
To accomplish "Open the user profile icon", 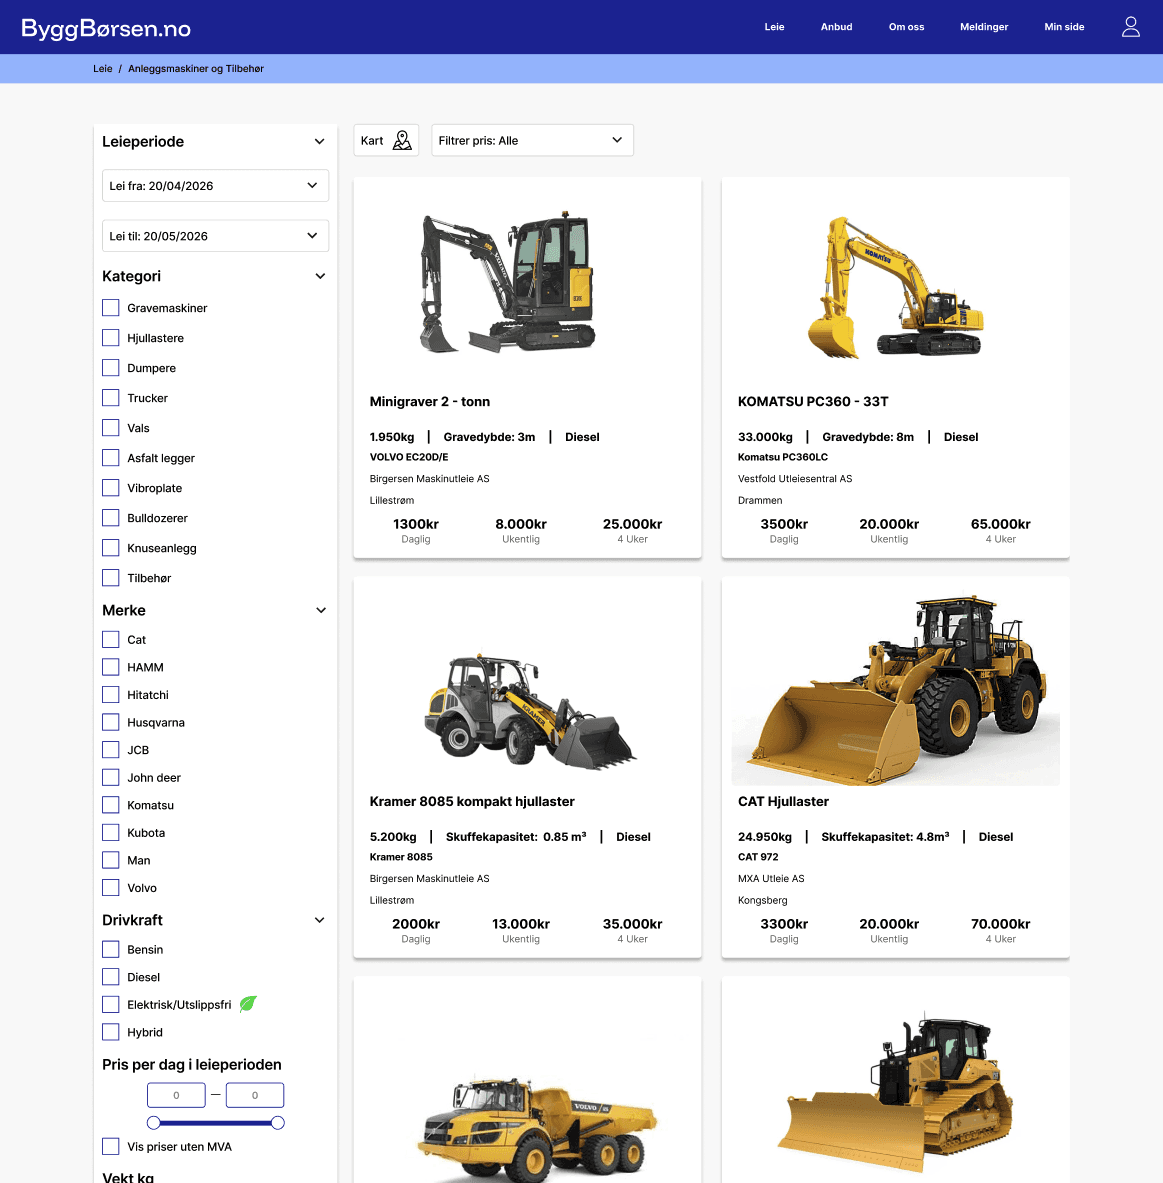I will (x=1130, y=26).
